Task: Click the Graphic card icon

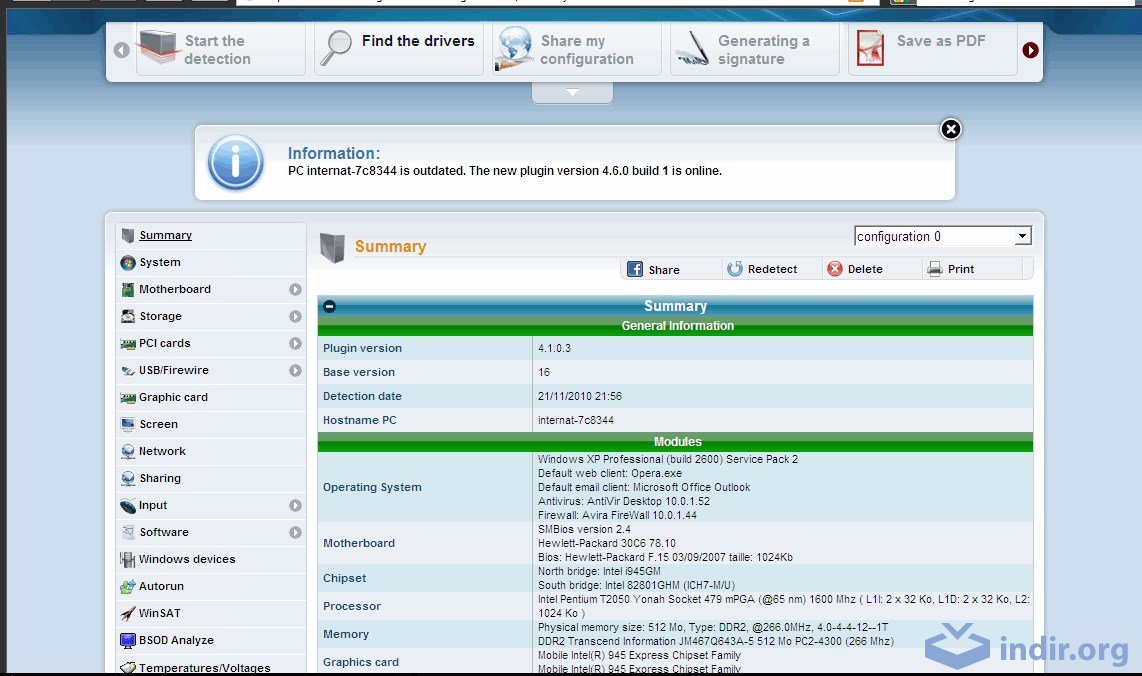Action: (x=128, y=398)
